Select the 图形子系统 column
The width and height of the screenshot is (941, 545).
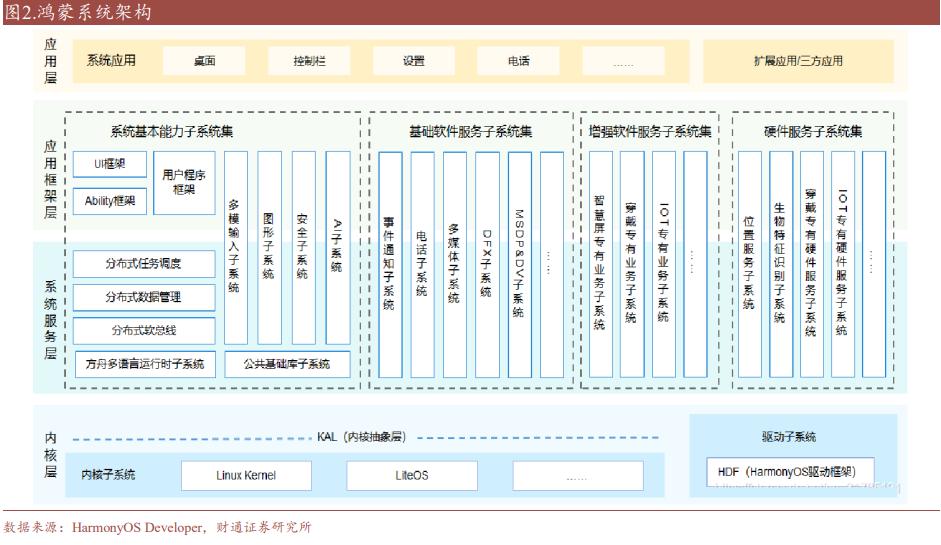269,247
